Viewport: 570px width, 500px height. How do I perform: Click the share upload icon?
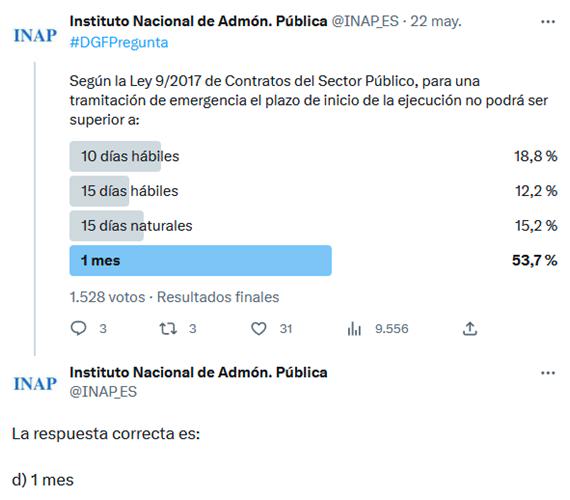tap(470, 328)
